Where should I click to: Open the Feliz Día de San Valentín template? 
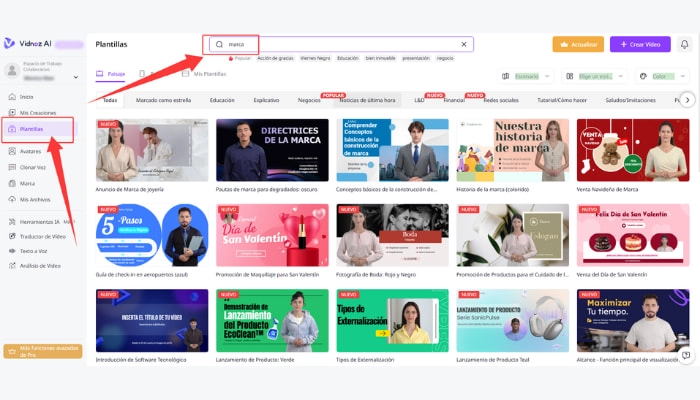click(633, 235)
